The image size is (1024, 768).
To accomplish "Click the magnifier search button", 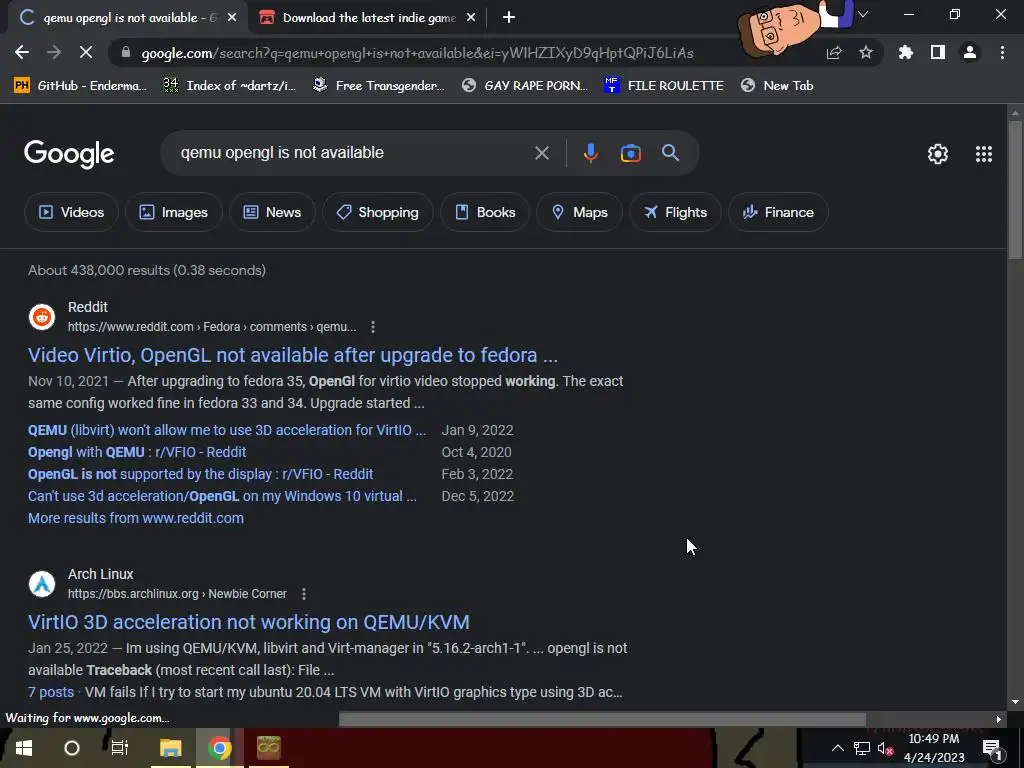I will [670, 153].
